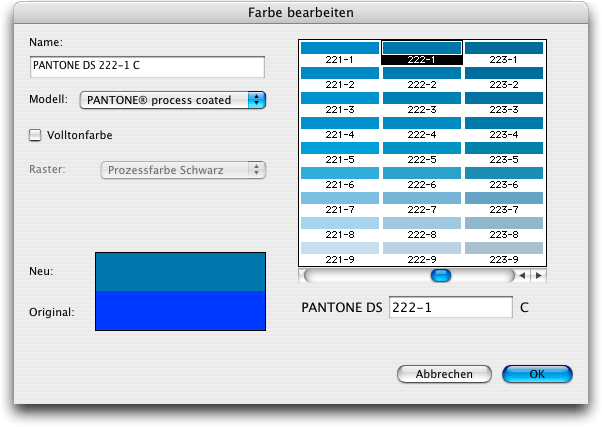Select swatch 223-1
602x427 pixels.
pos(504,53)
